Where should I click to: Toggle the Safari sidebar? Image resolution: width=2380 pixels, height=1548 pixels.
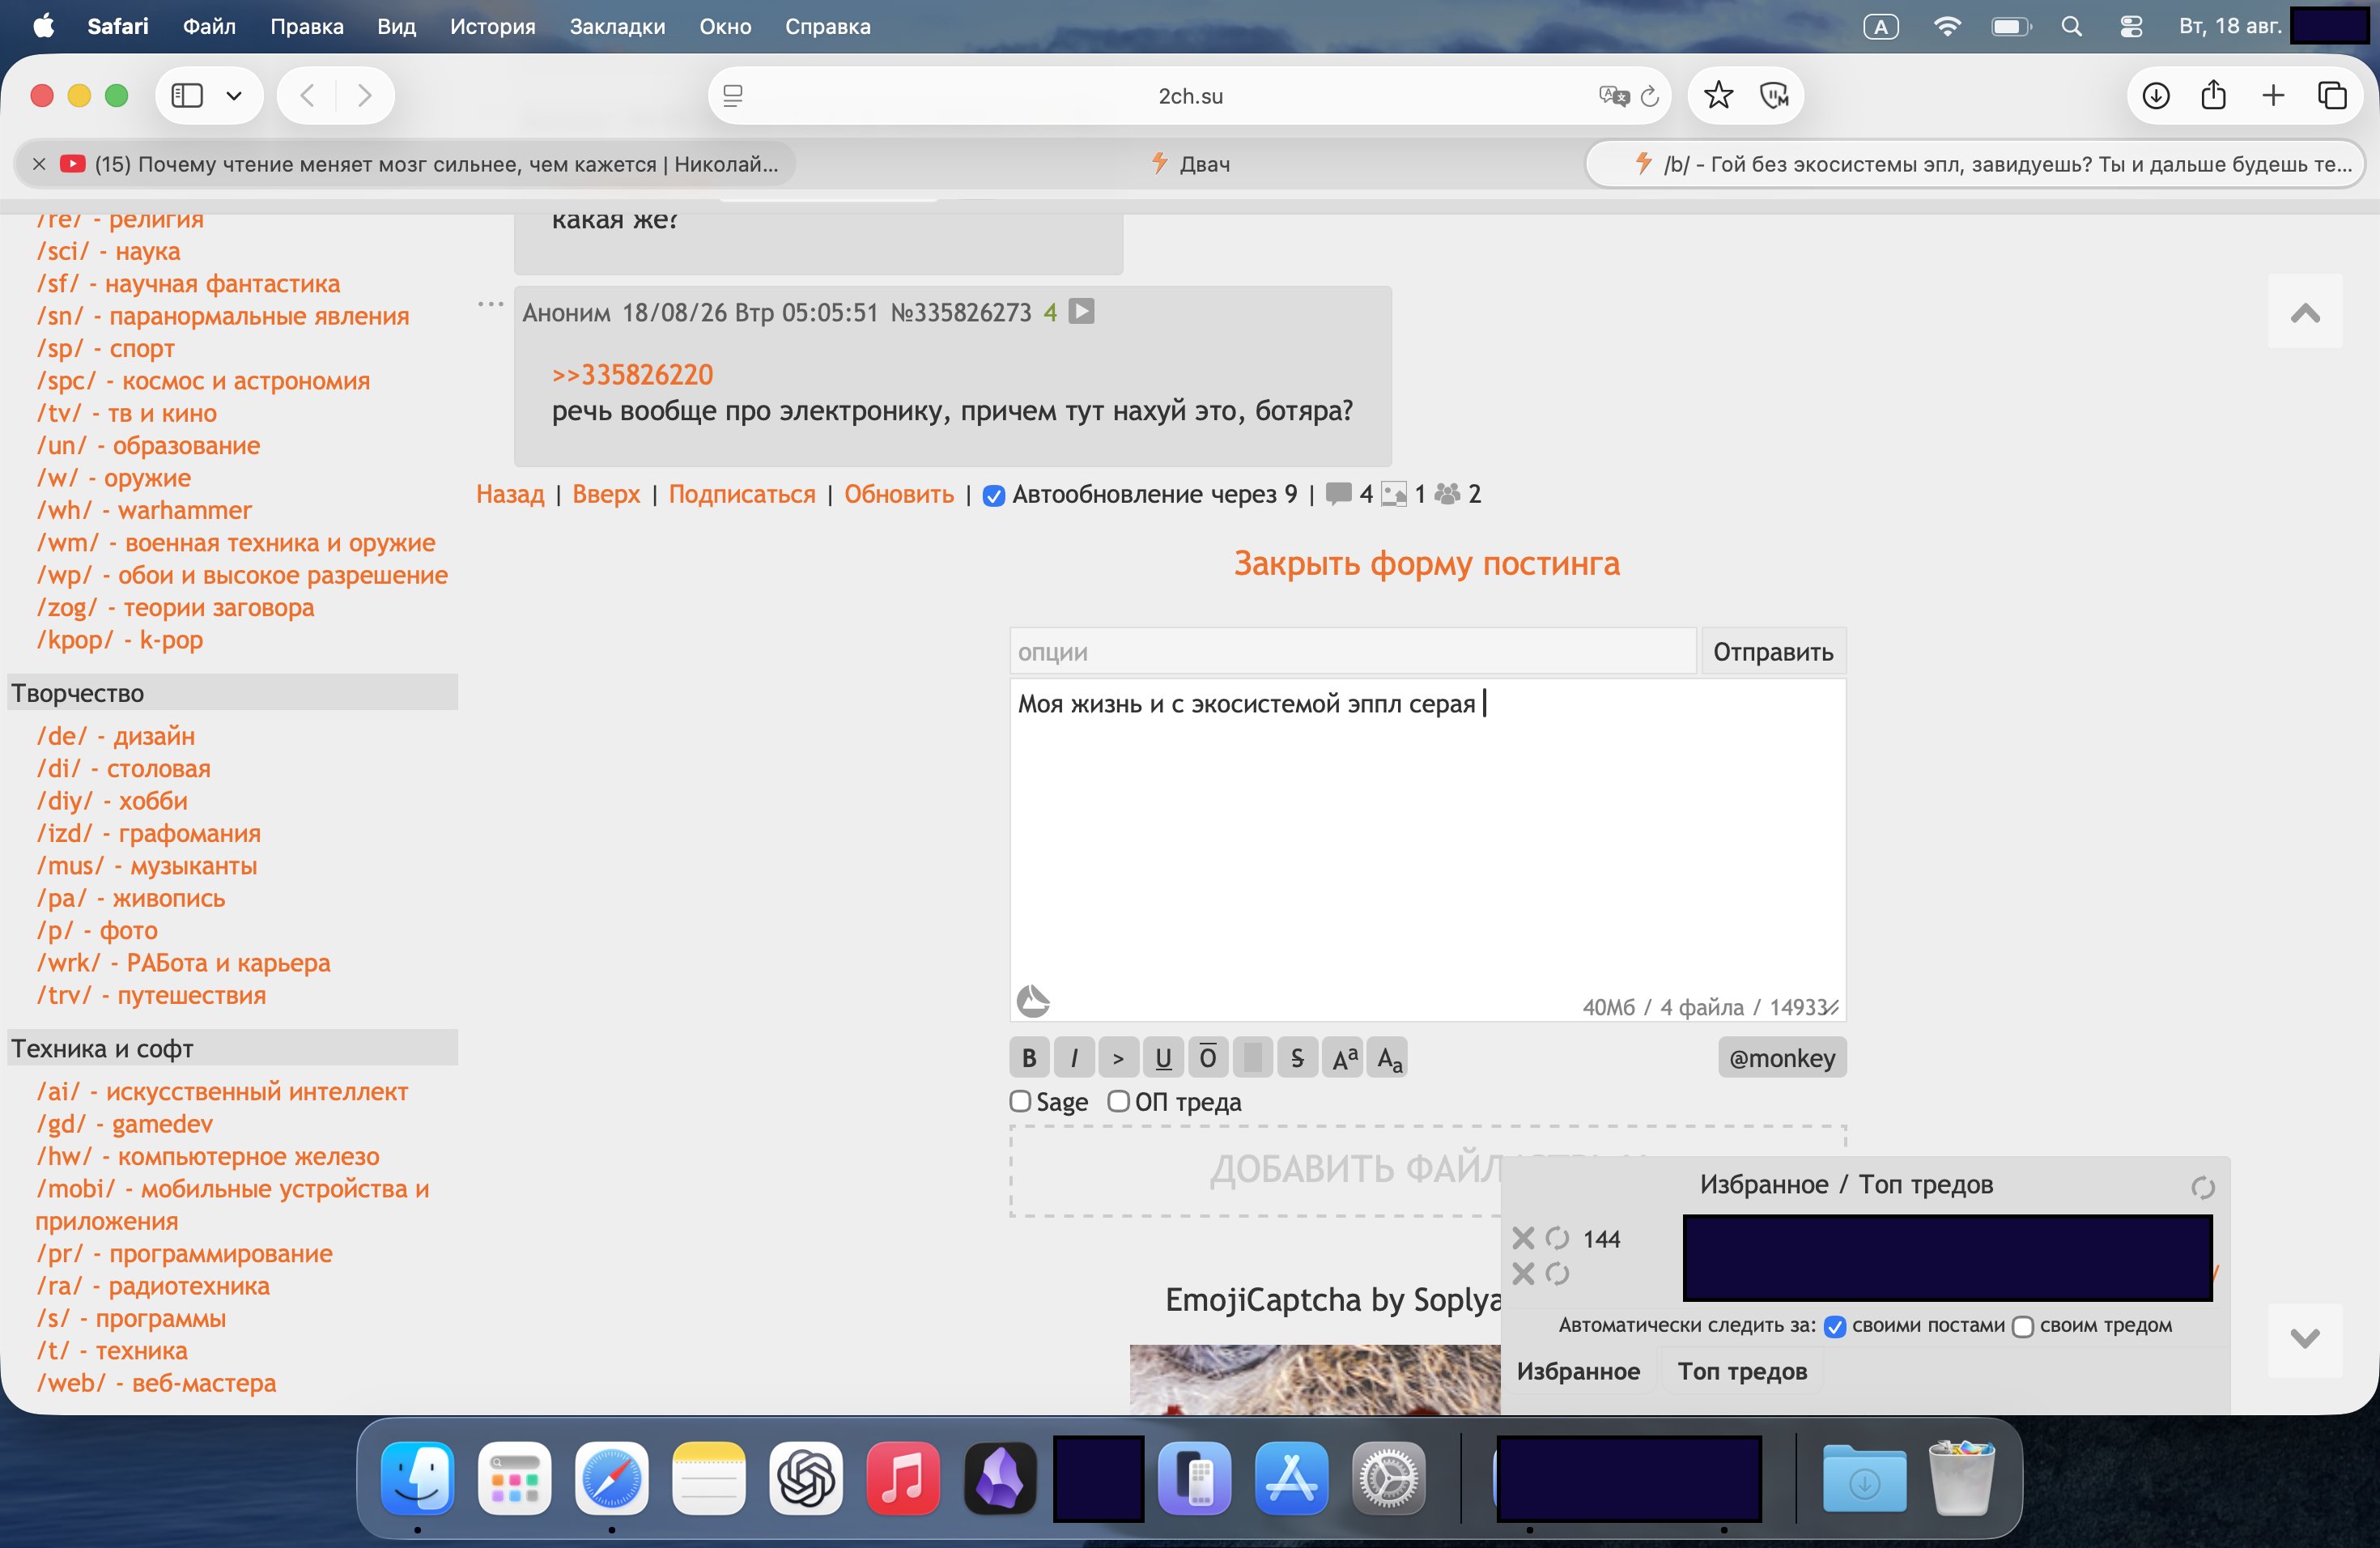(187, 96)
